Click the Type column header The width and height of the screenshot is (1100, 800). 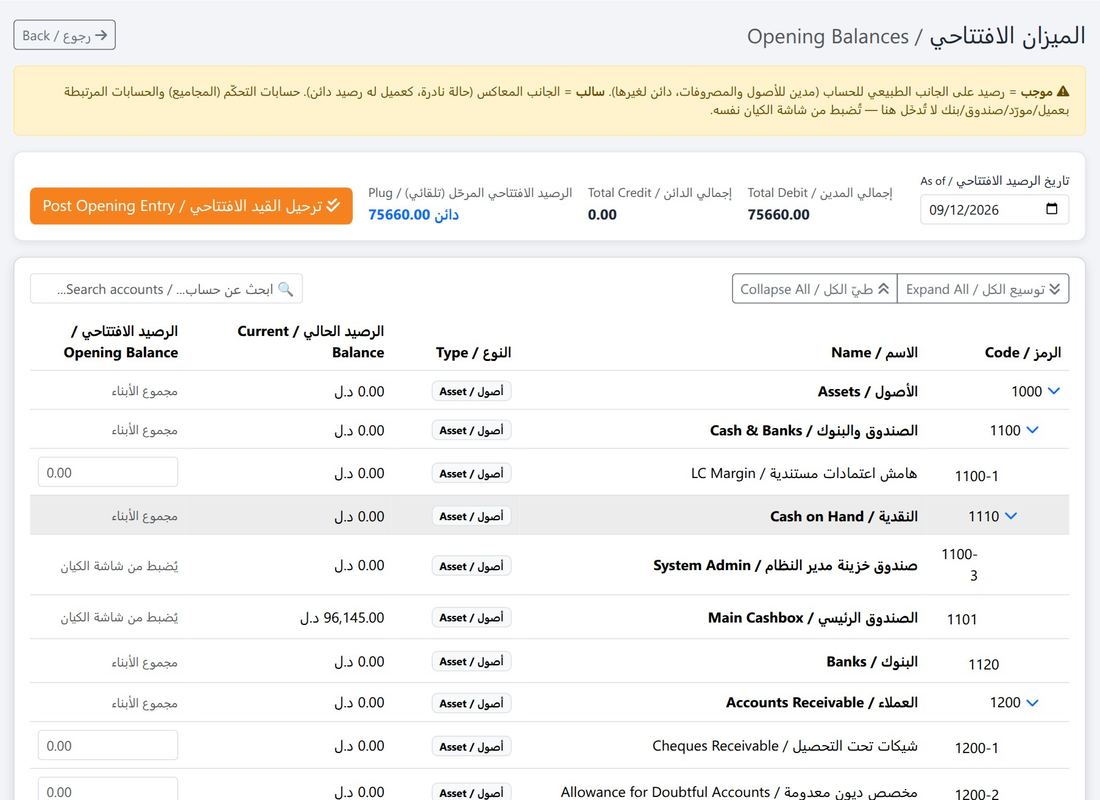click(x=474, y=352)
